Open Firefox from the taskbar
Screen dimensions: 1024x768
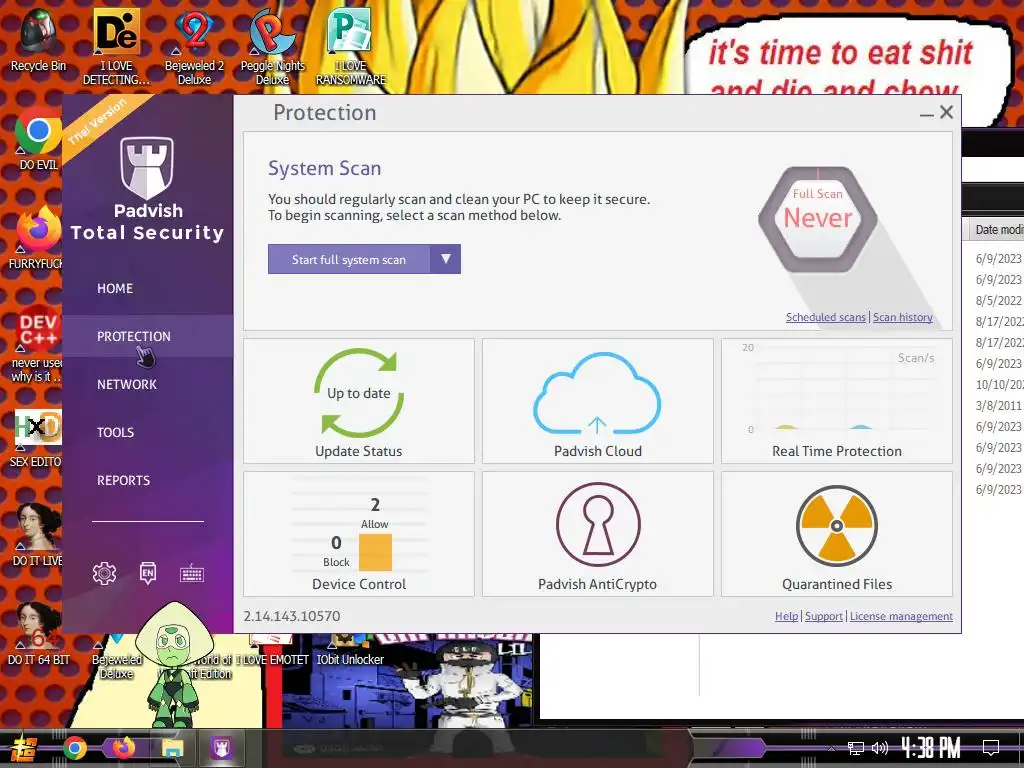123,748
